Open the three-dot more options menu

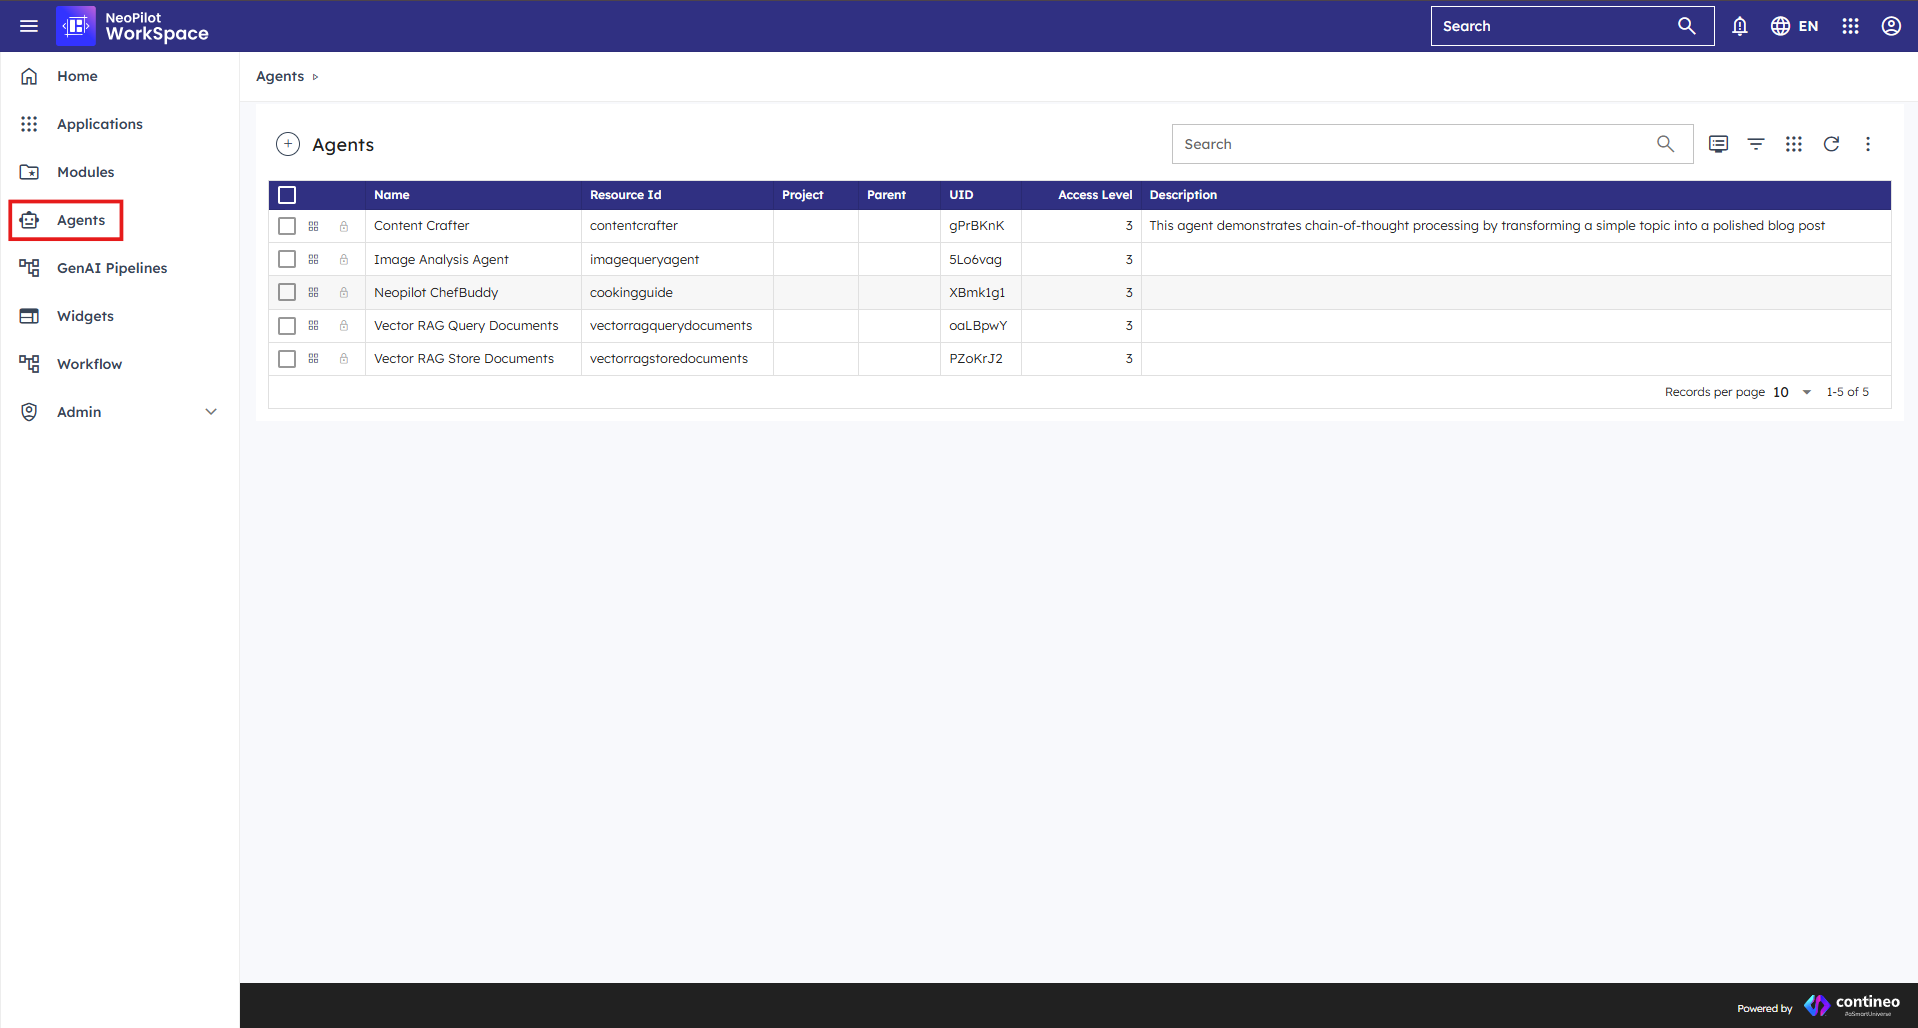click(x=1867, y=144)
